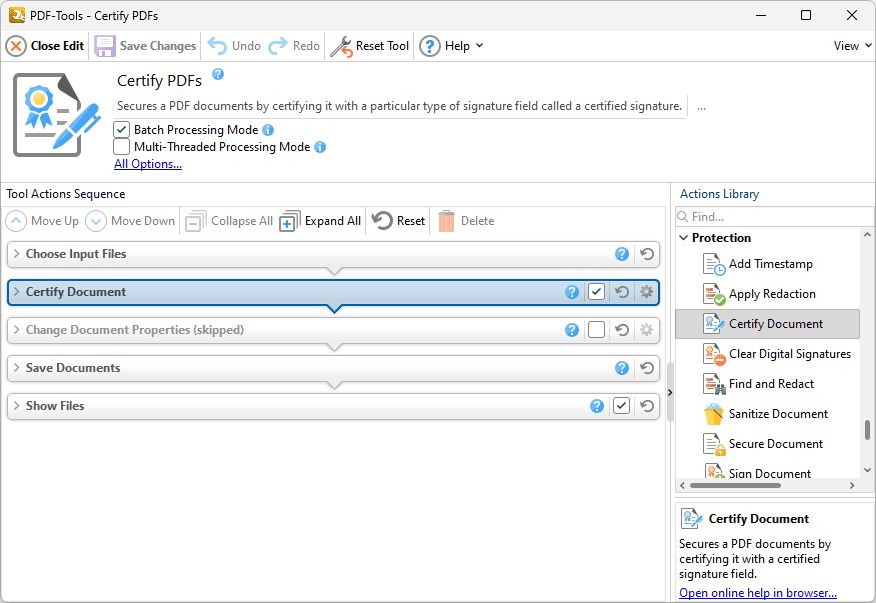Uncheck the Show Files step checkbox
This screenshot has width=876, height=603.
click(622, 406)
